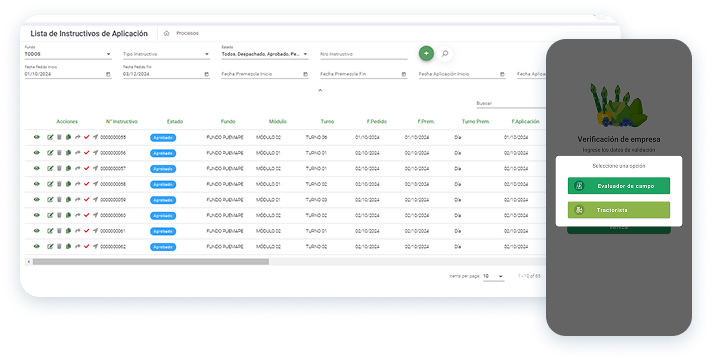Sort by Módulo column header
This screenshot has height=361, width=712.
[278, 122]
